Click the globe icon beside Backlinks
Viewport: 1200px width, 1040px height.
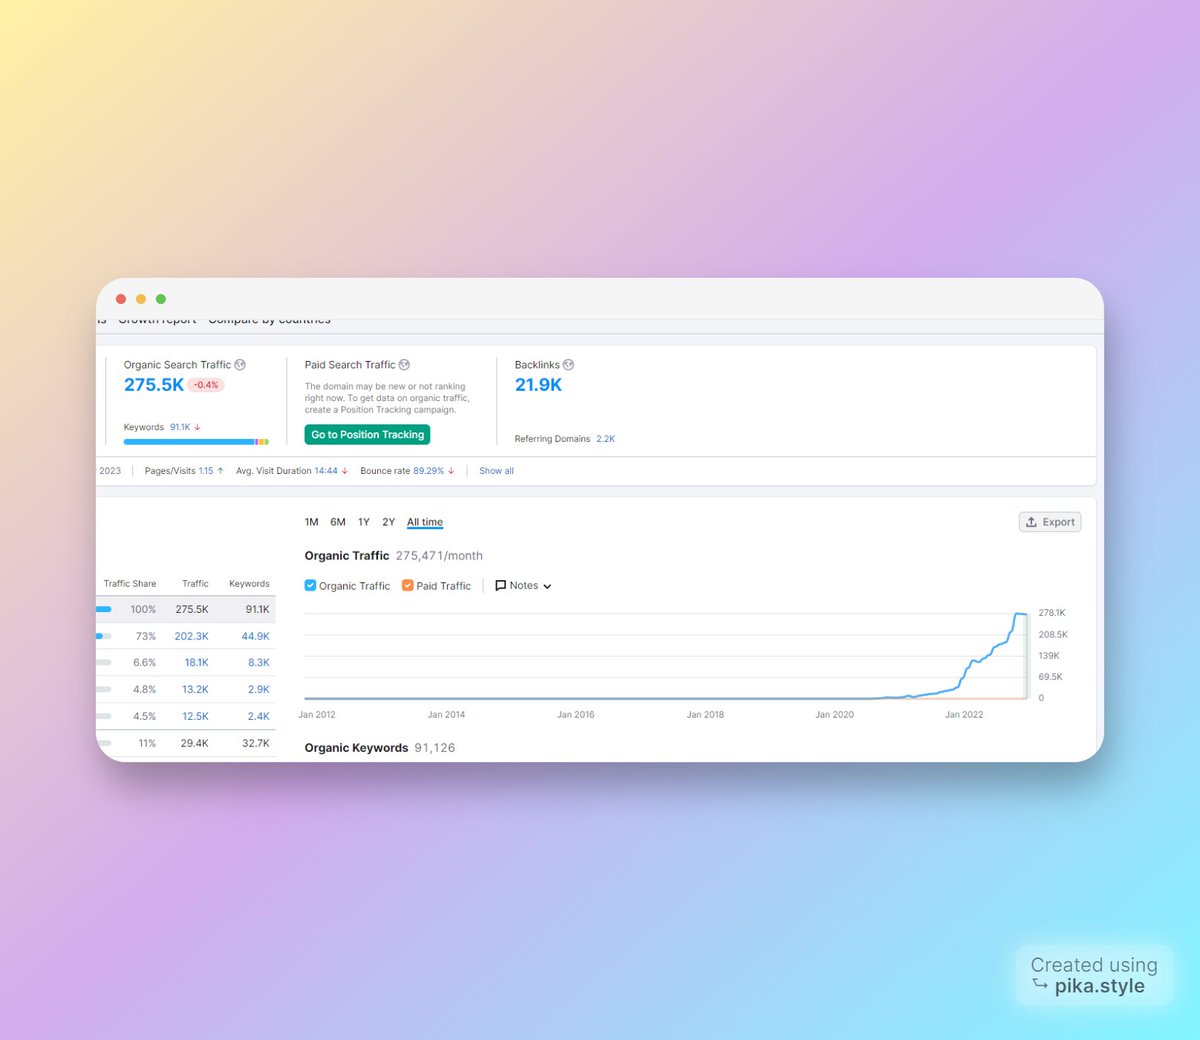coord(568,365)
